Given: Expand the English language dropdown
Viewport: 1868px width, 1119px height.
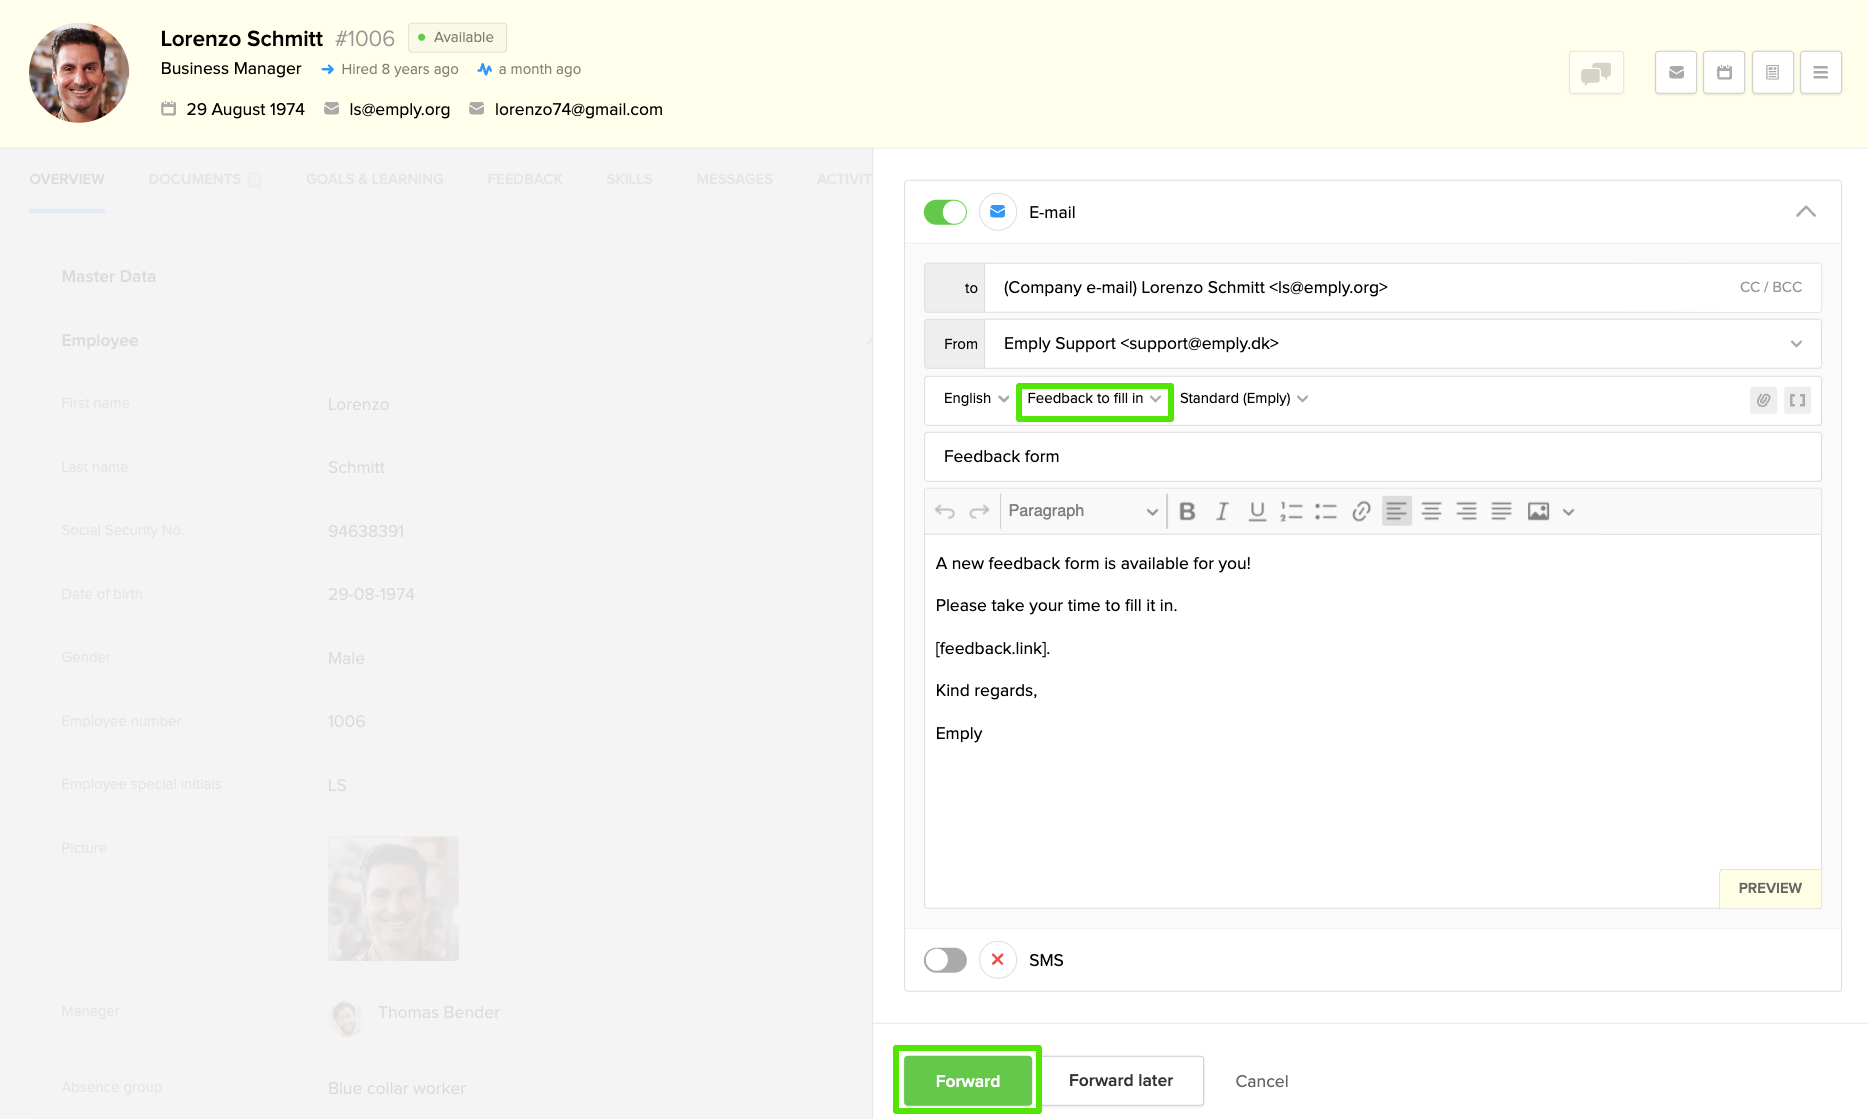Looking at the screenshot, I should click(x=975, y=398).
